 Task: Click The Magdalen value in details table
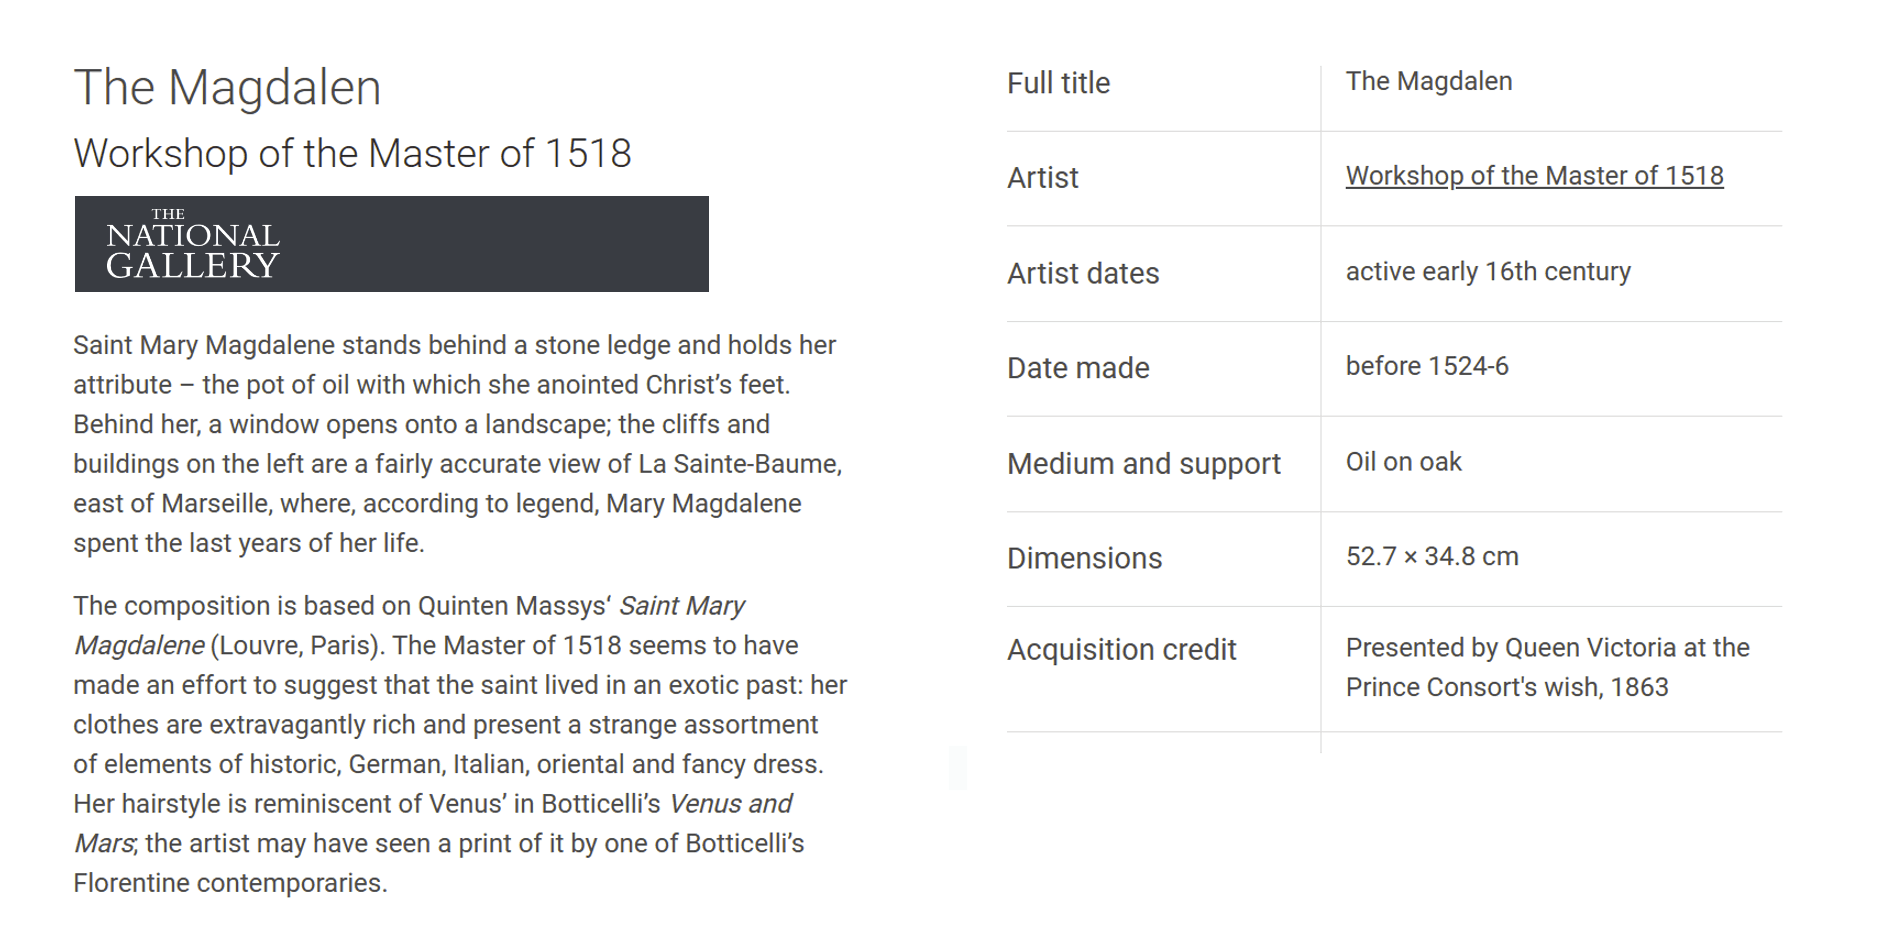point(1429,81)
